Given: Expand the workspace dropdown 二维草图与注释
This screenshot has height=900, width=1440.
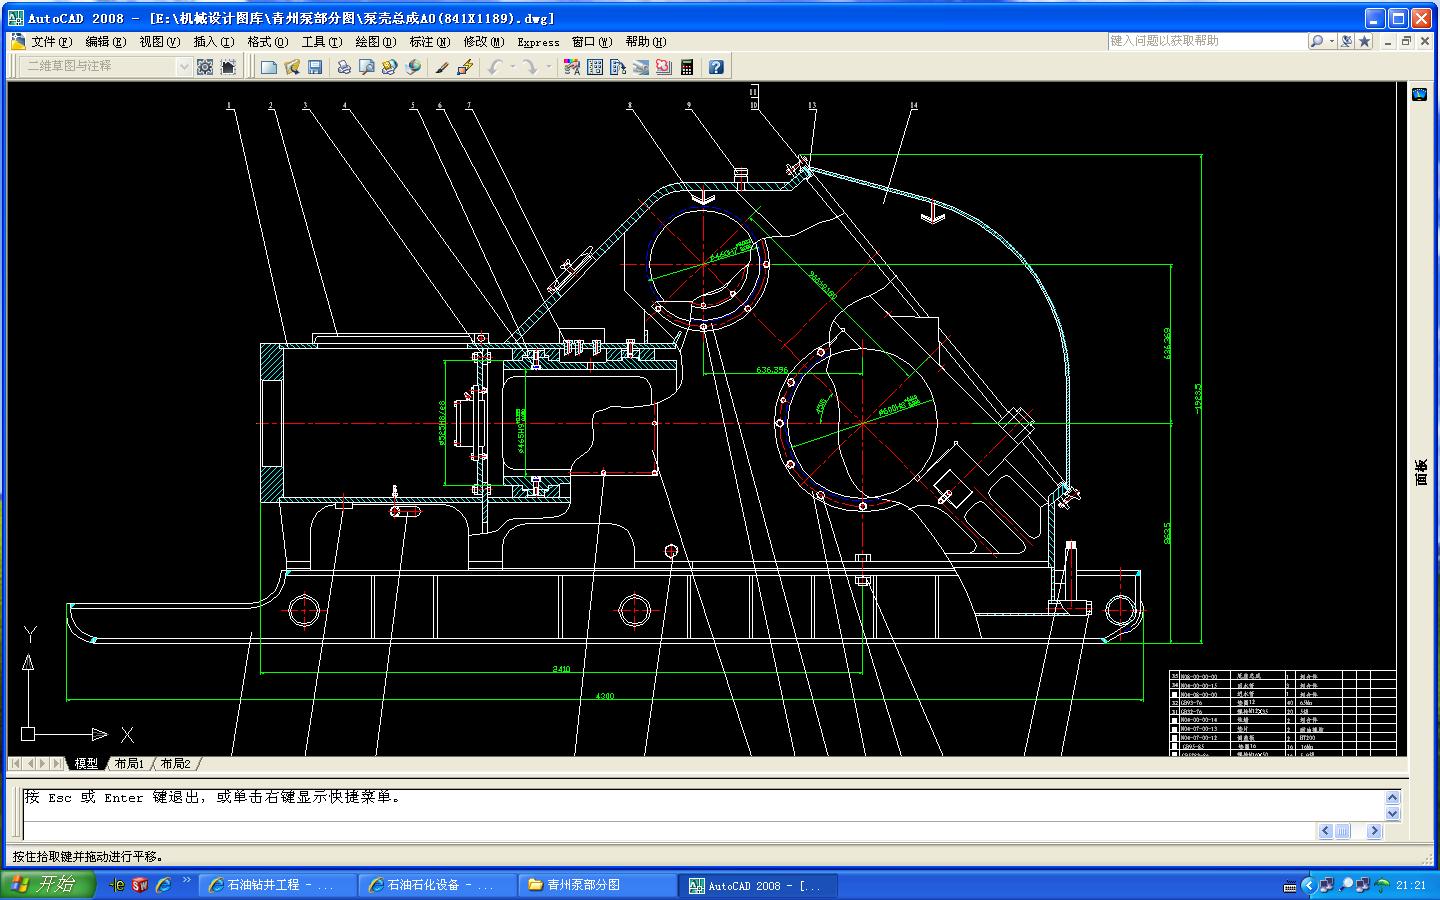Looking at the screenshot, I should pos(183,66).
